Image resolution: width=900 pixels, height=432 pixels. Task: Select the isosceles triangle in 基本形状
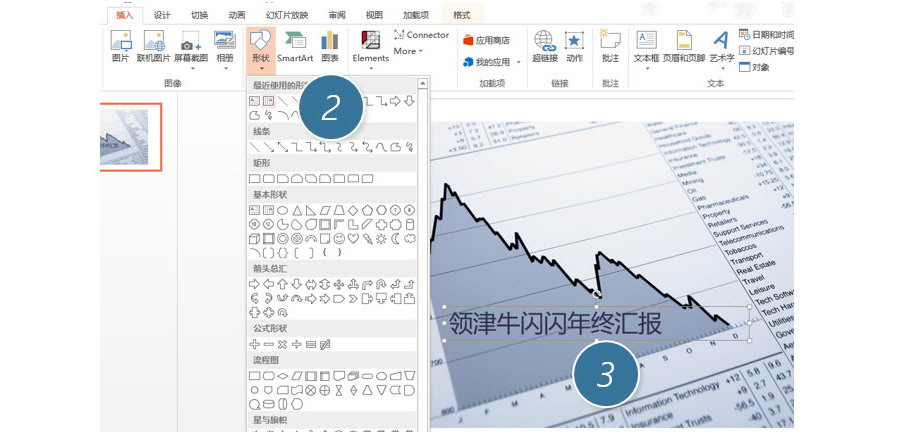click(x=297, y=211)
